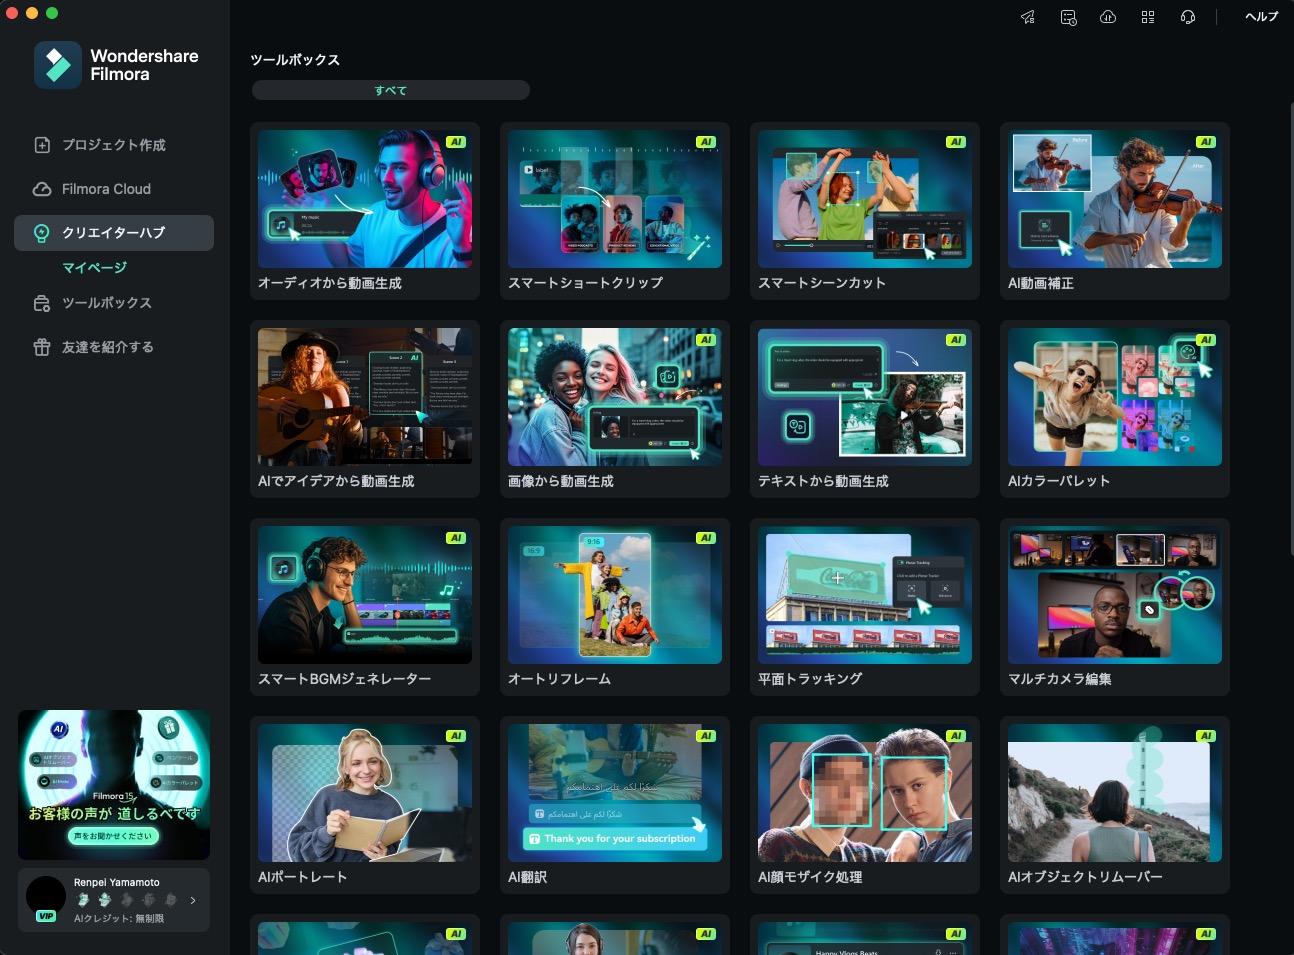Click the headset support icon
Image resolution: width=1294 pixels, height=955 pixels.
pyautogui.click(x=1188, y=17)
